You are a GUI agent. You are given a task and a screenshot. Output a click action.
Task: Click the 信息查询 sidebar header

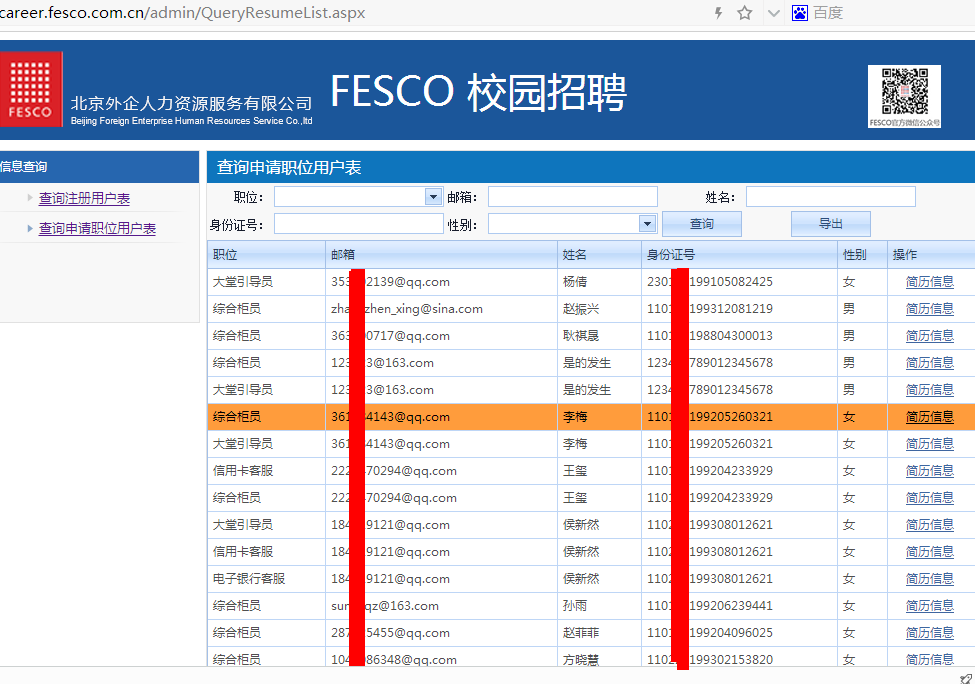99,167
